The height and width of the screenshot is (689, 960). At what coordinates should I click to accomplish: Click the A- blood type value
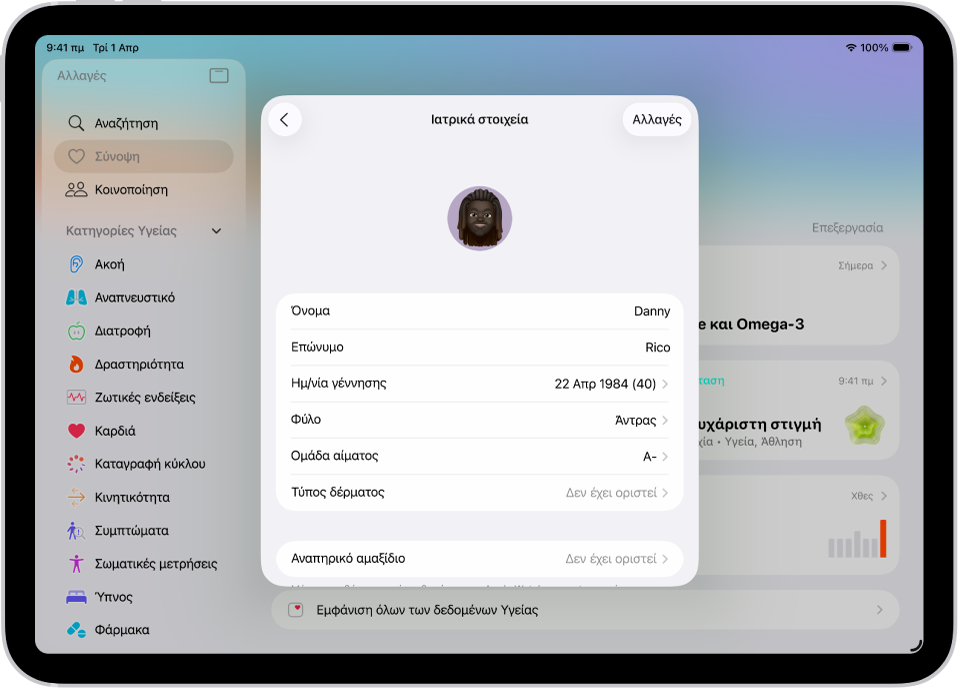[650, 456]
